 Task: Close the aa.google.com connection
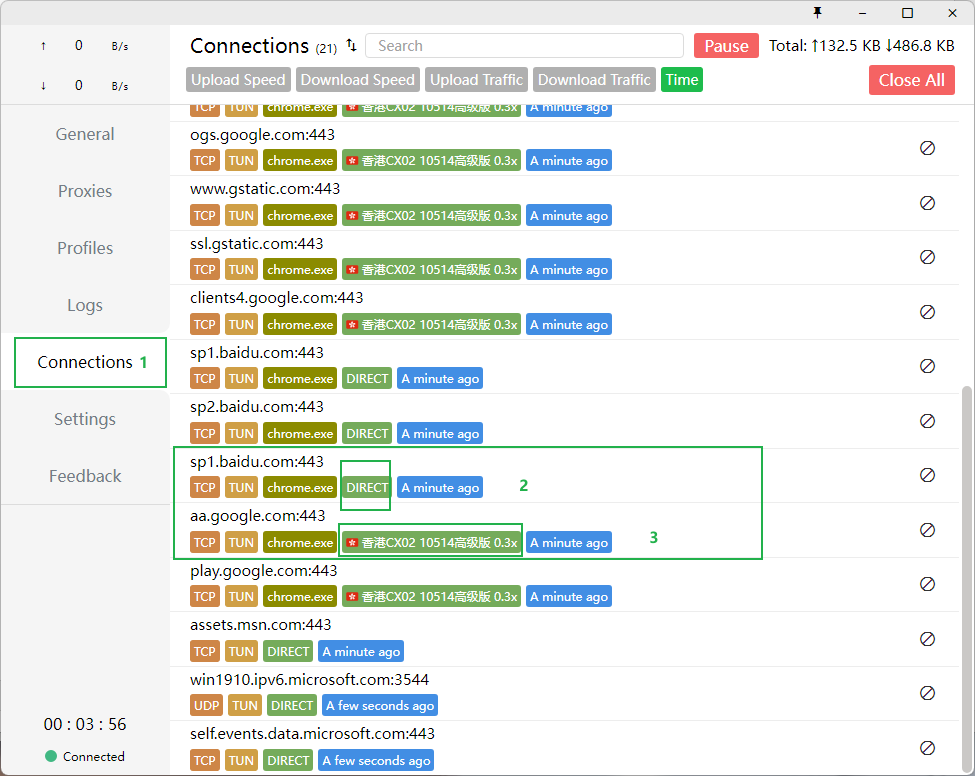(927, 530)
